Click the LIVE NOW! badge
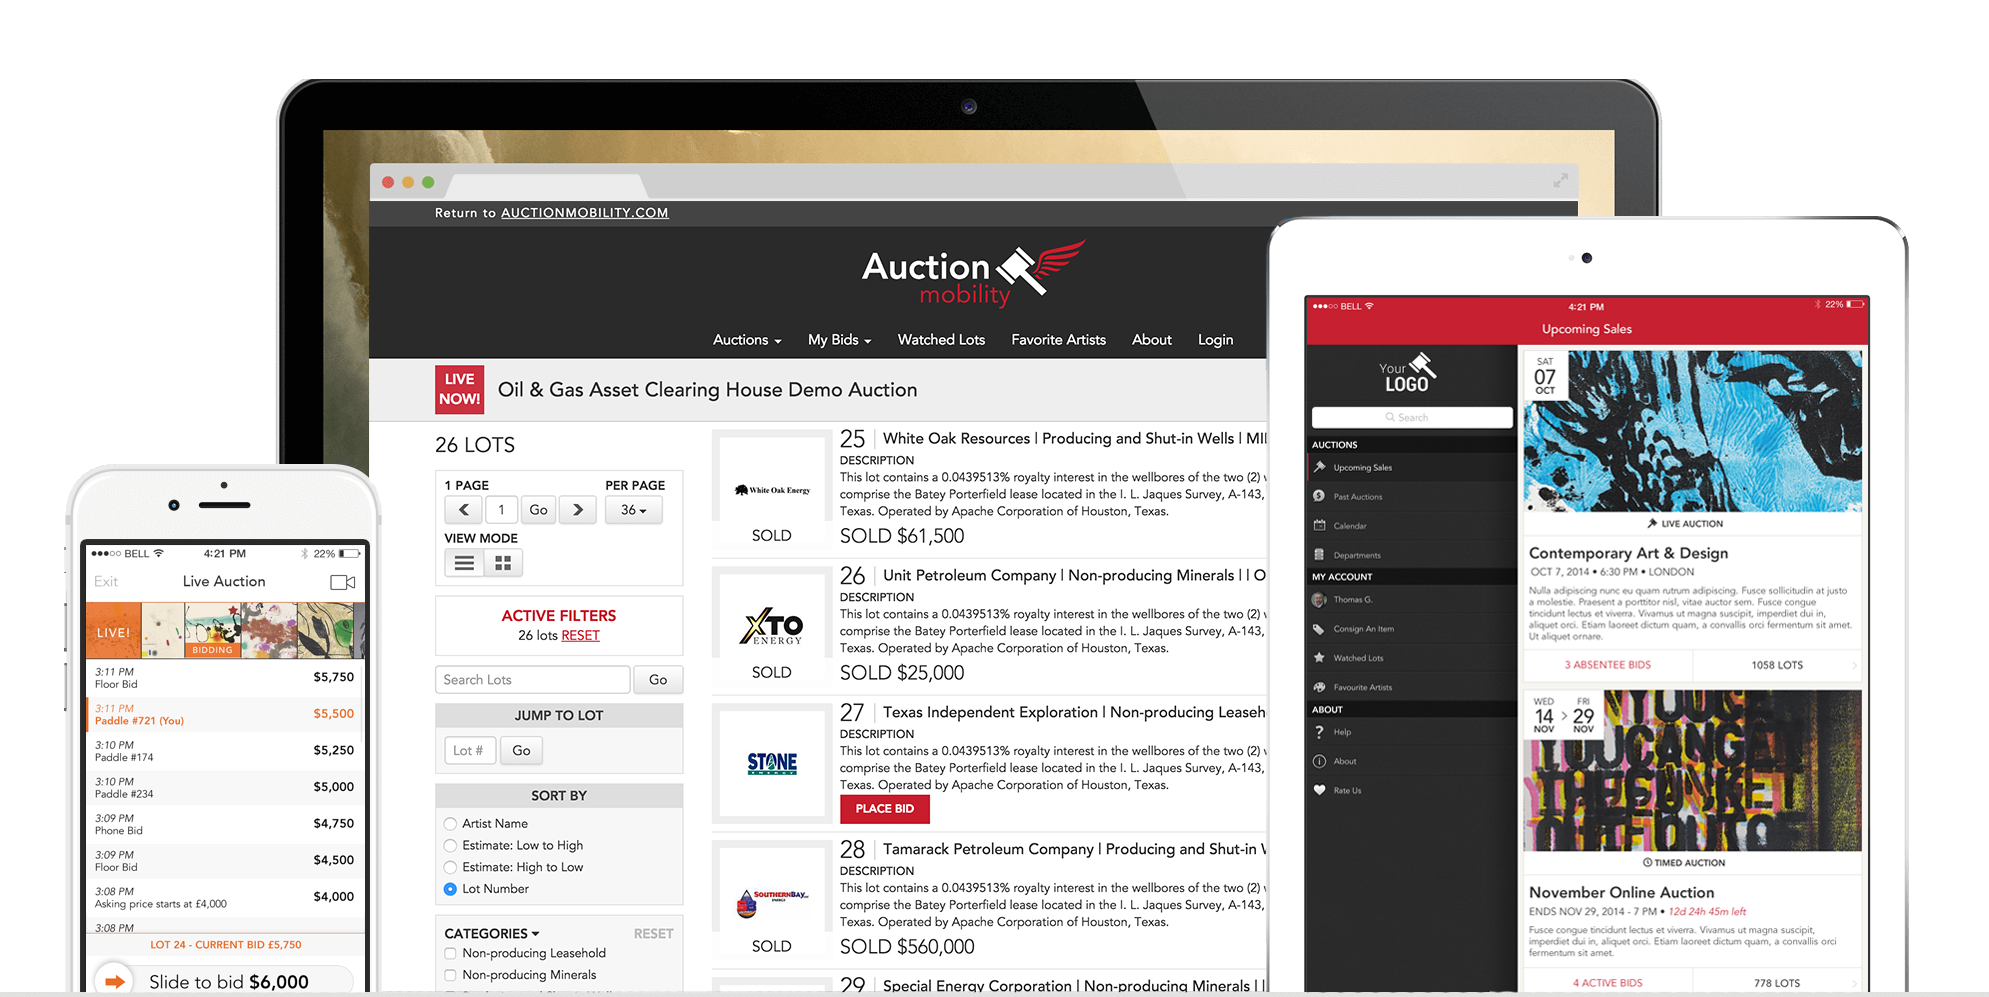The width and height of the screenshot is (1989, 997). 459,389
